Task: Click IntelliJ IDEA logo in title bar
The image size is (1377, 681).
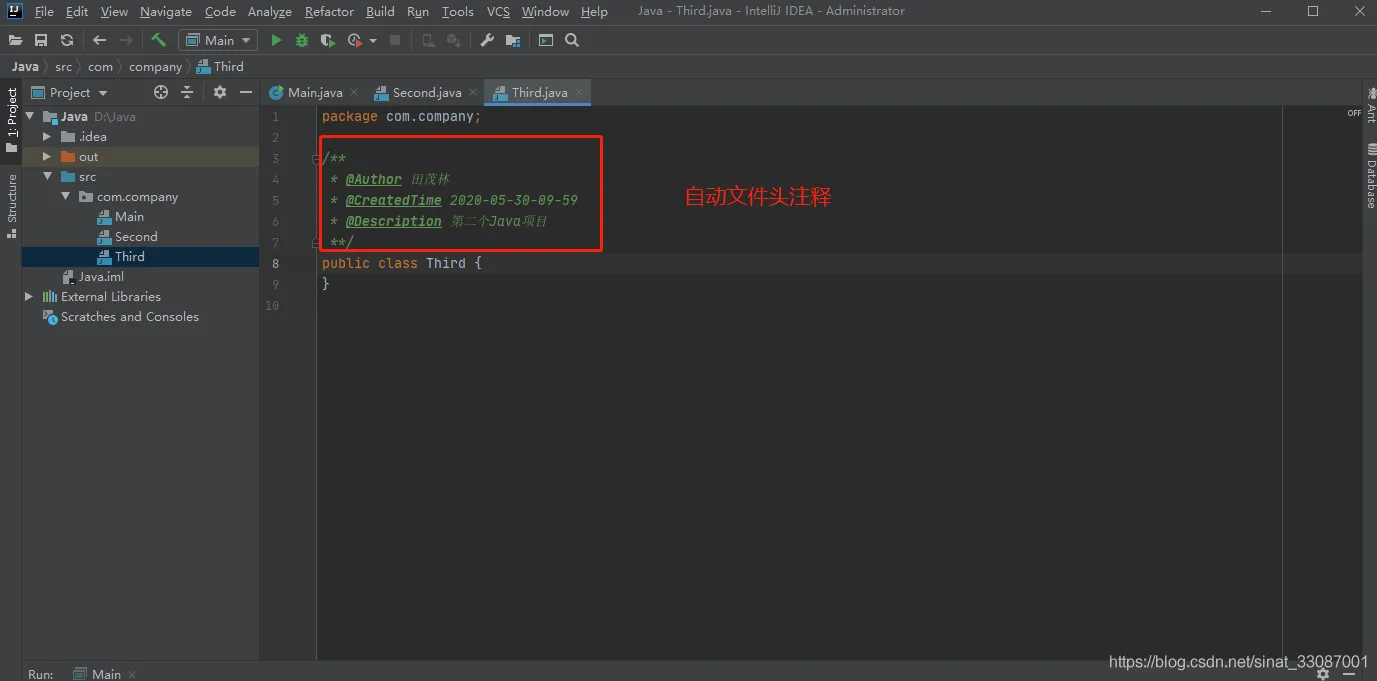Action: (x=15, y=11)
